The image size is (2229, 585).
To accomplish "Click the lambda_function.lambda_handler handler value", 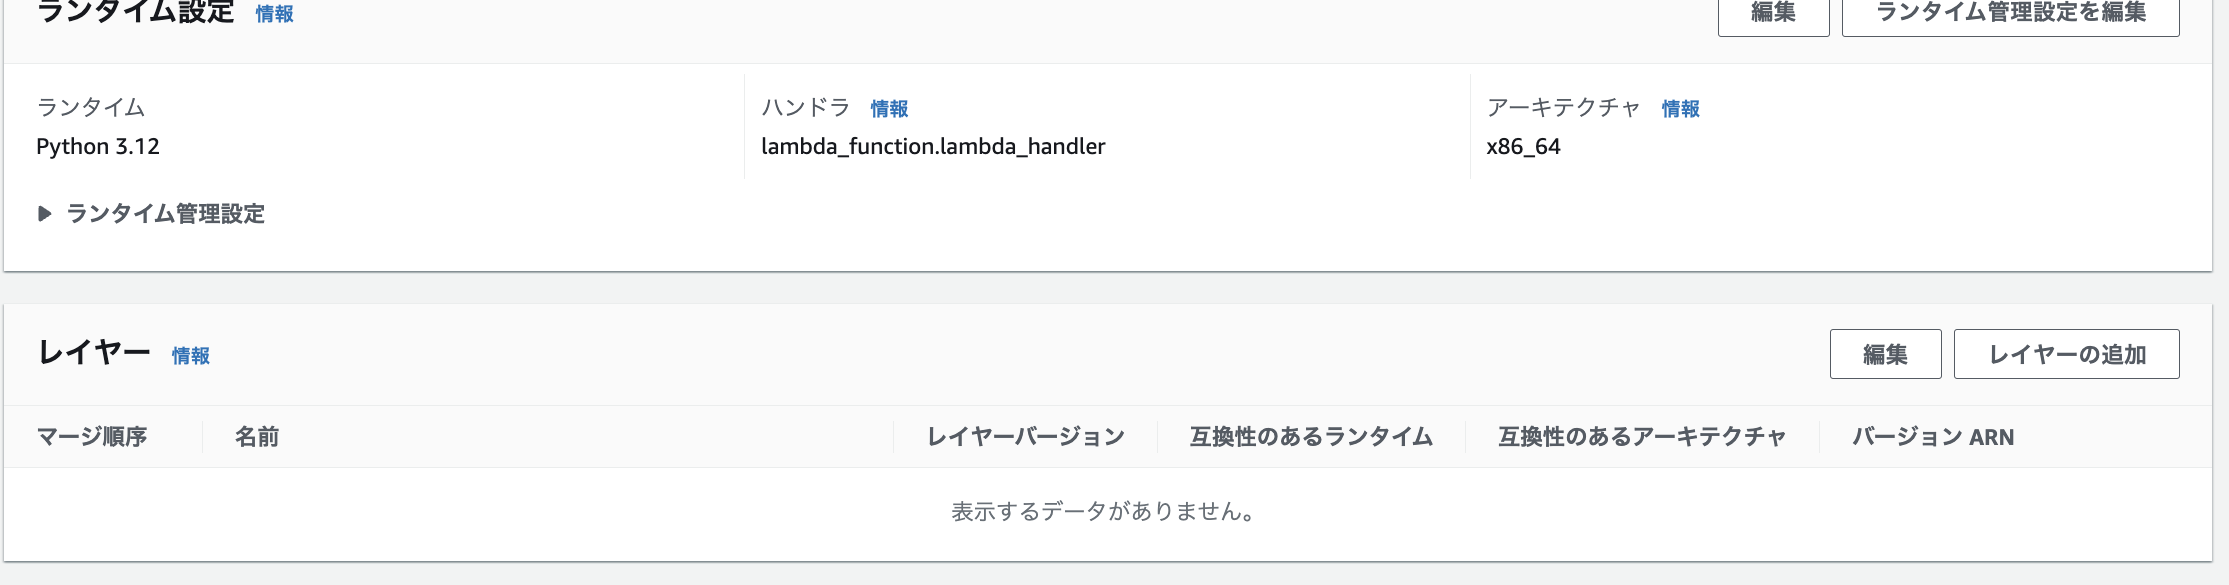I will (933, 147).
